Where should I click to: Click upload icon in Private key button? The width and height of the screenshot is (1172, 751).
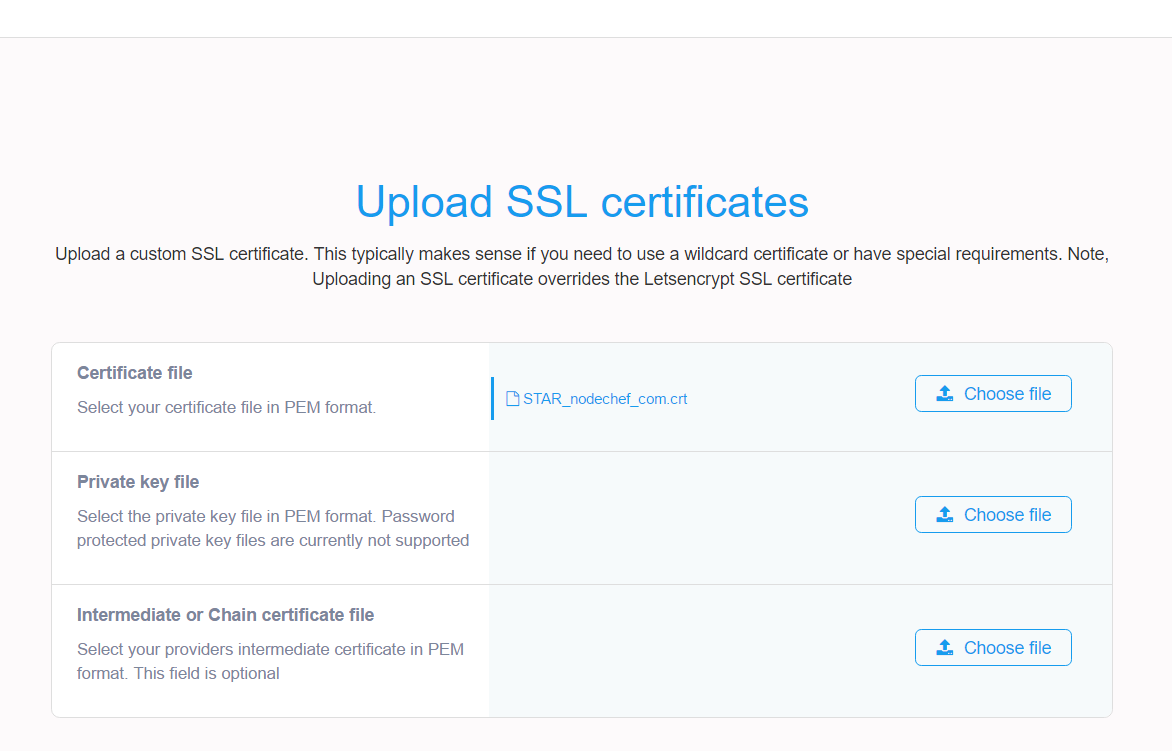click(945, 515)
